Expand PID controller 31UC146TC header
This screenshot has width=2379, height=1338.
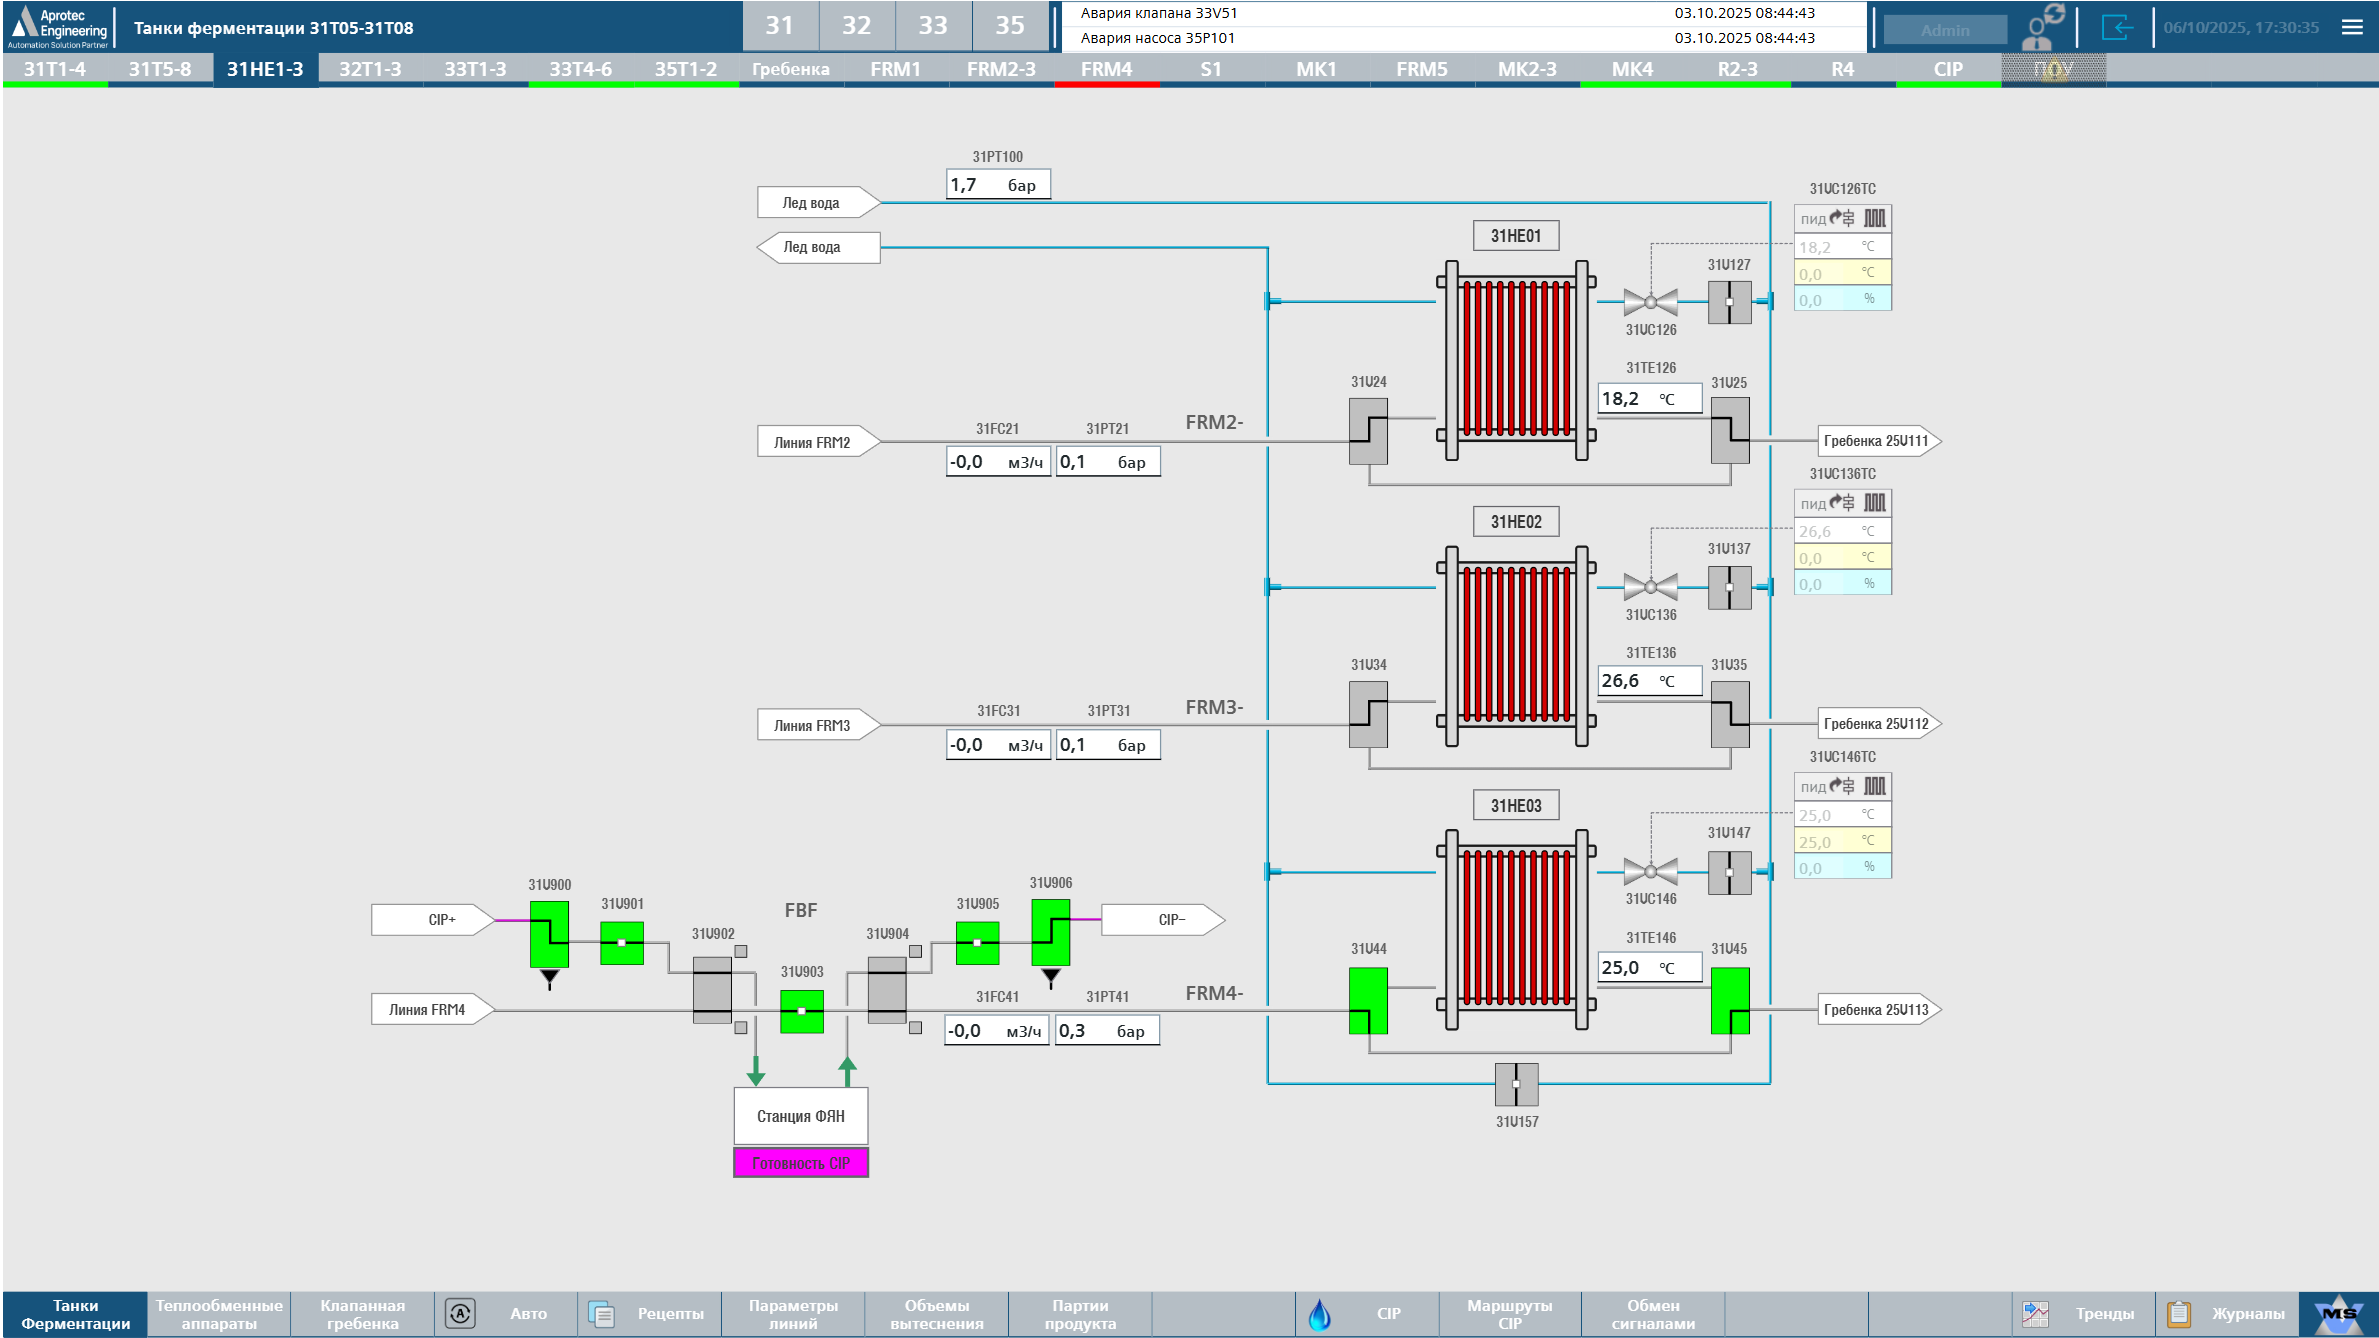(1842, 786)
